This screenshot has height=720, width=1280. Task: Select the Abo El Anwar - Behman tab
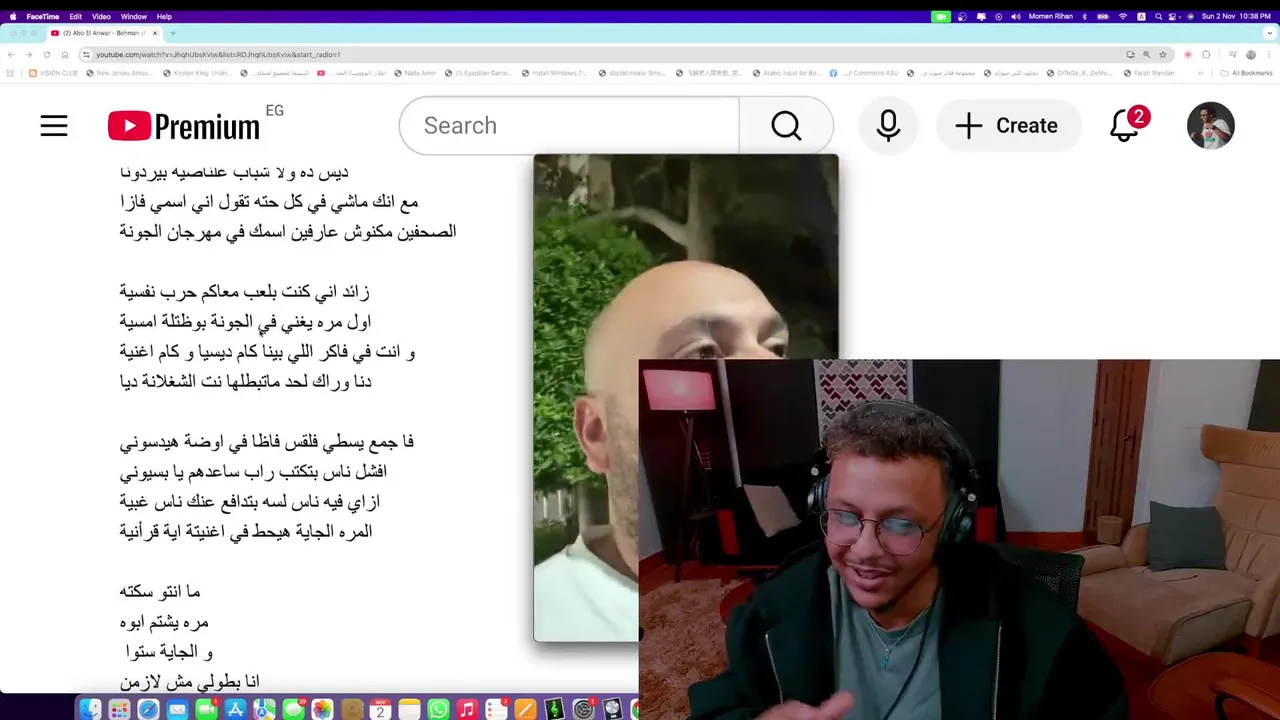(104, 33)
